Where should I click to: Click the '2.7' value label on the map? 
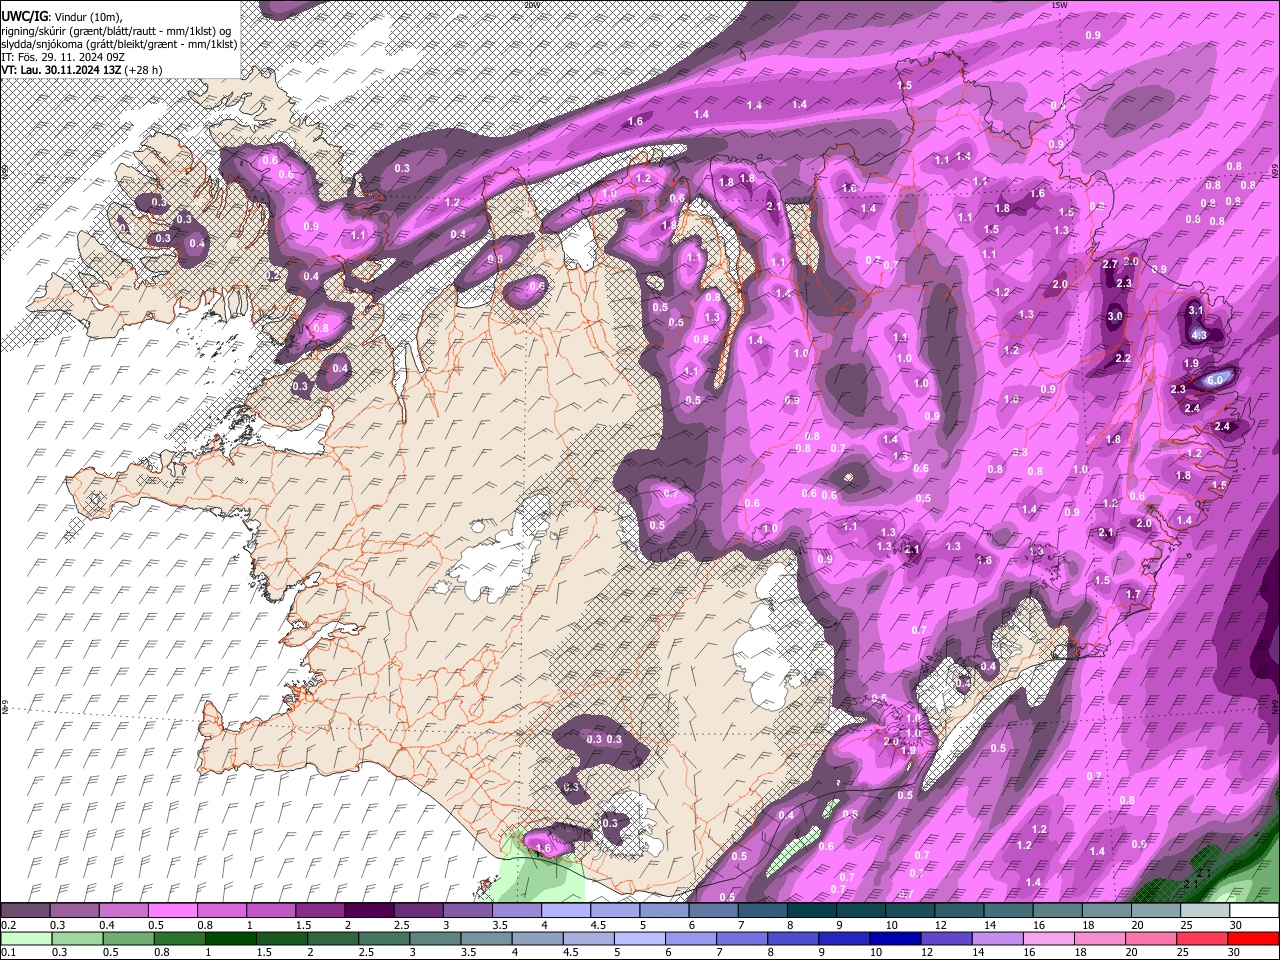1109,265
